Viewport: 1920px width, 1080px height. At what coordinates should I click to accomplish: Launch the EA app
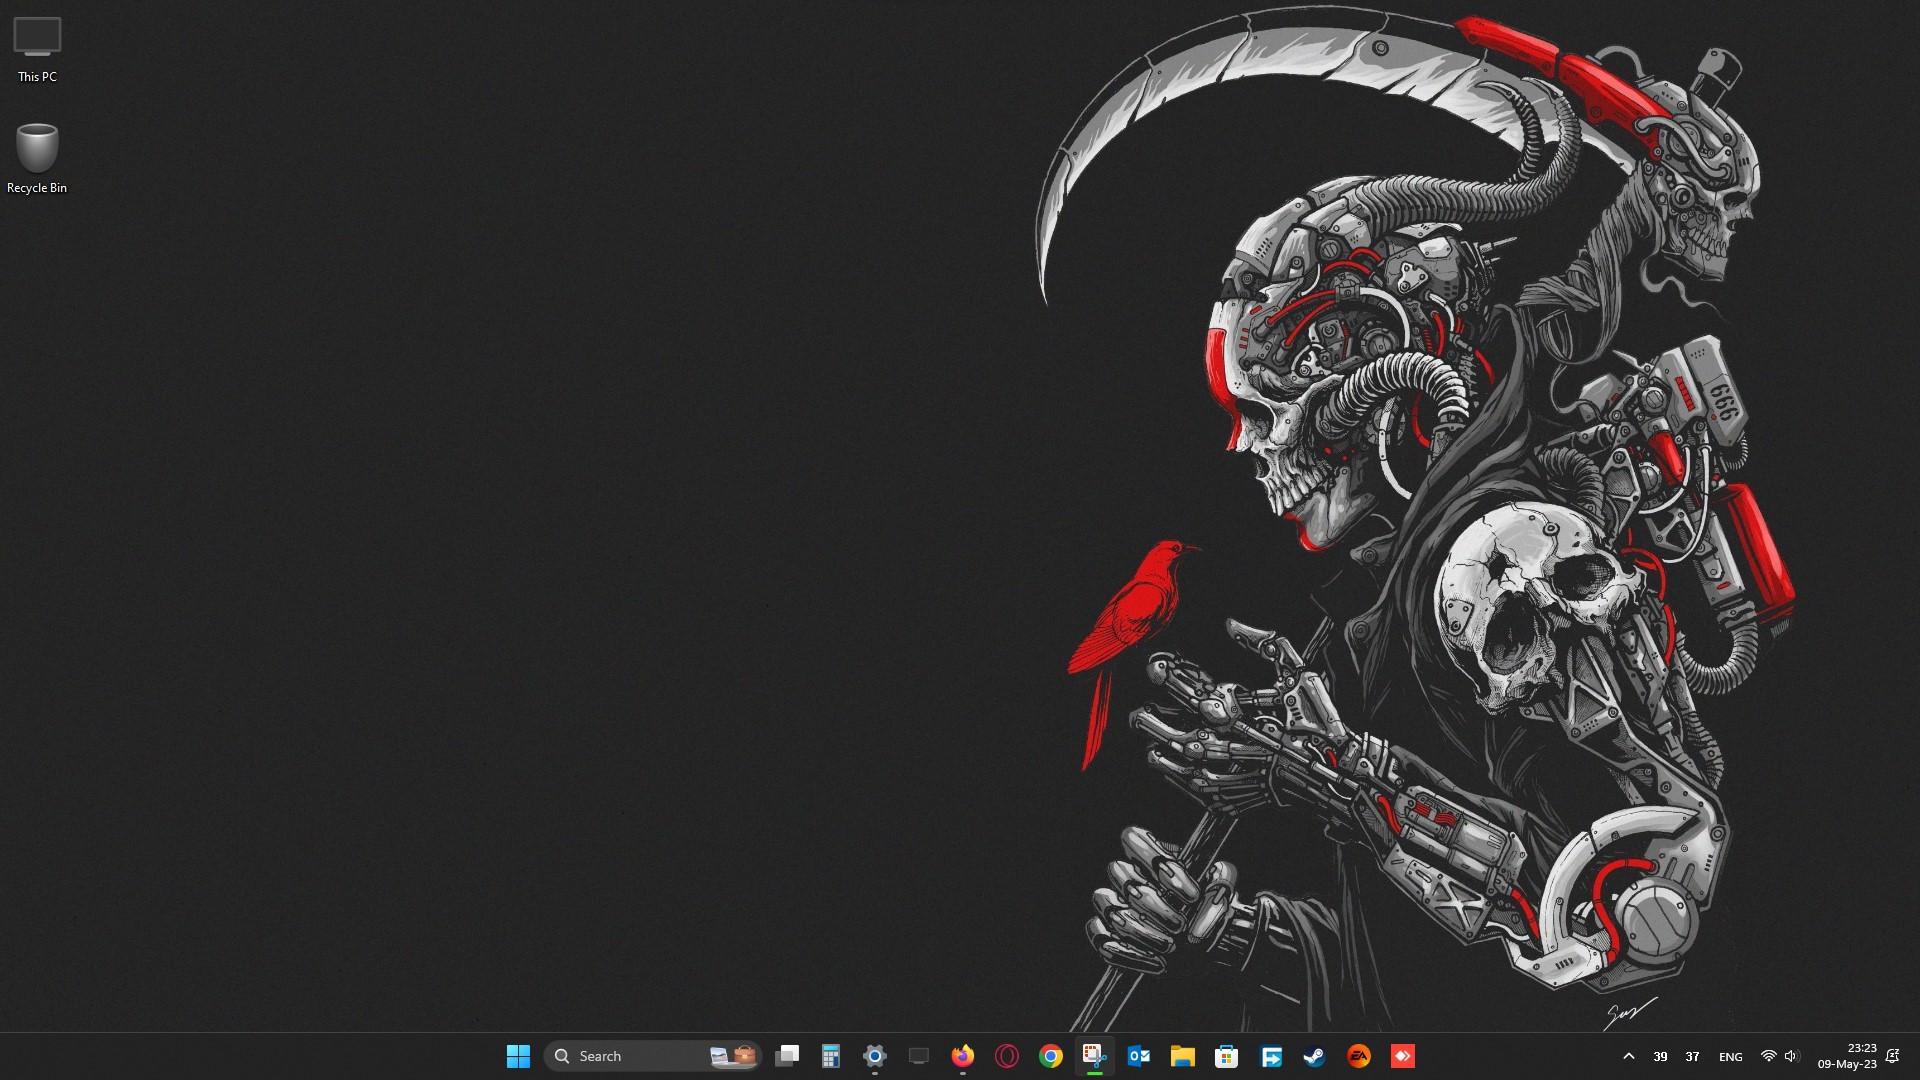[1359, 1056]
